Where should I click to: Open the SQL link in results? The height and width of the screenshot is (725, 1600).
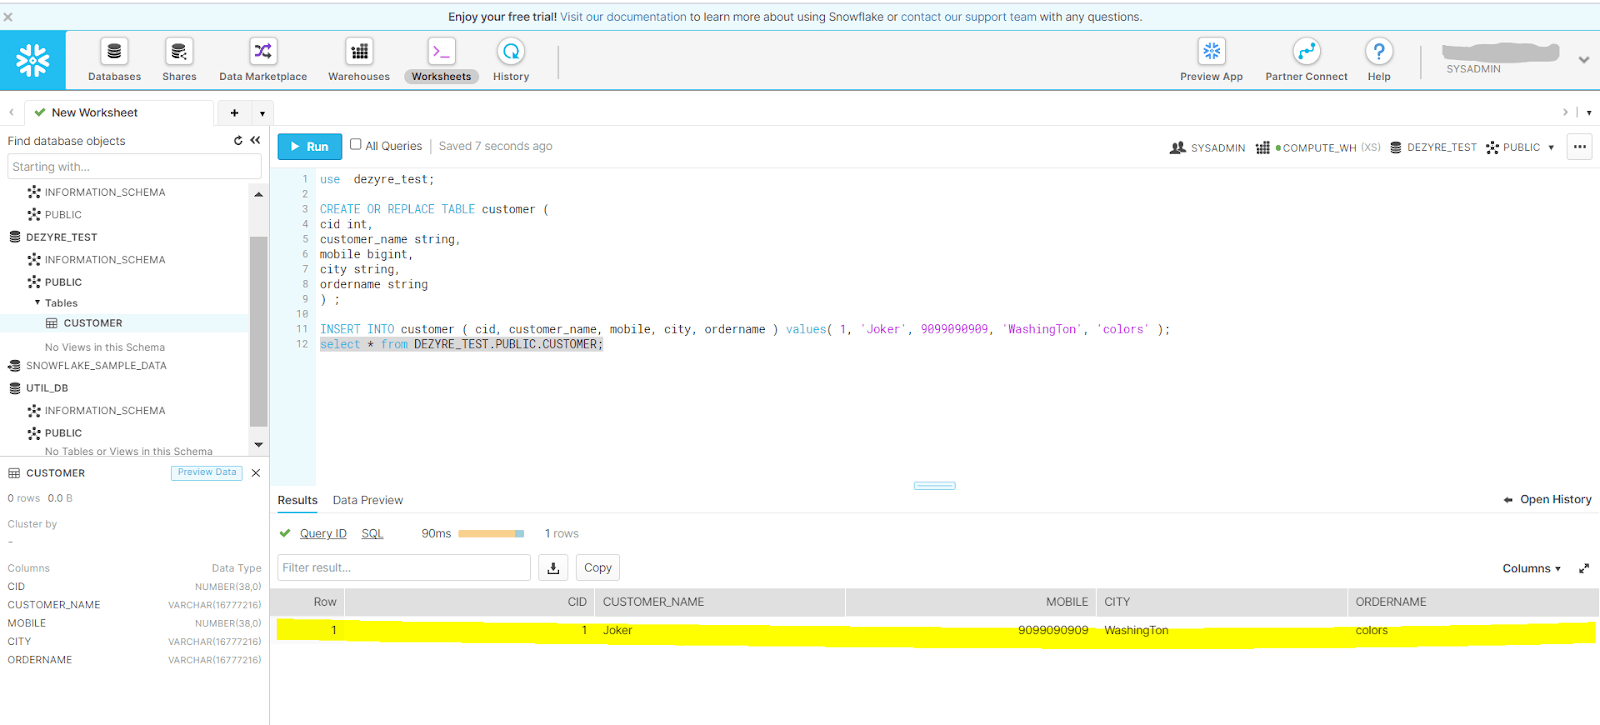coord(372,534)
